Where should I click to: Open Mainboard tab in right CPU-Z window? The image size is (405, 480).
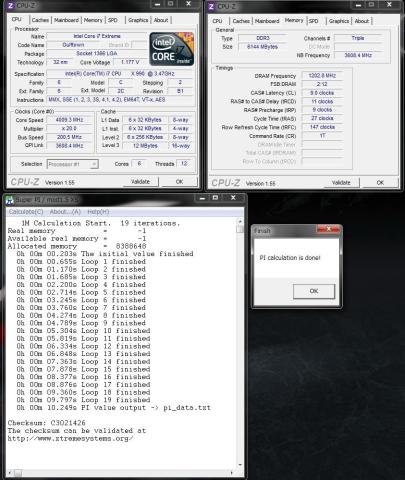tap(267, 21)
